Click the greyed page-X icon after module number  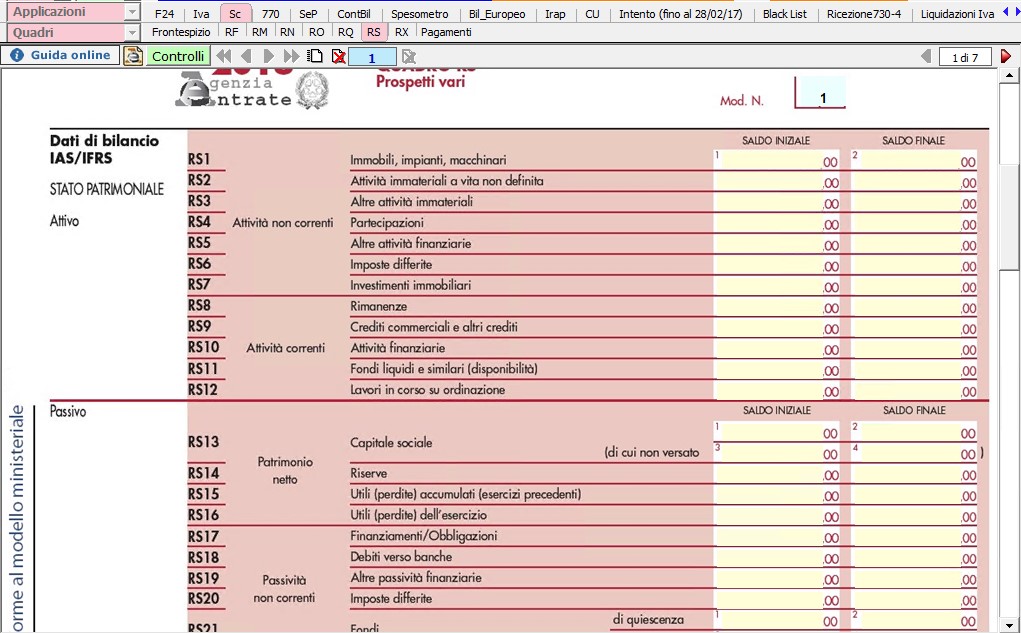point(408,57)
